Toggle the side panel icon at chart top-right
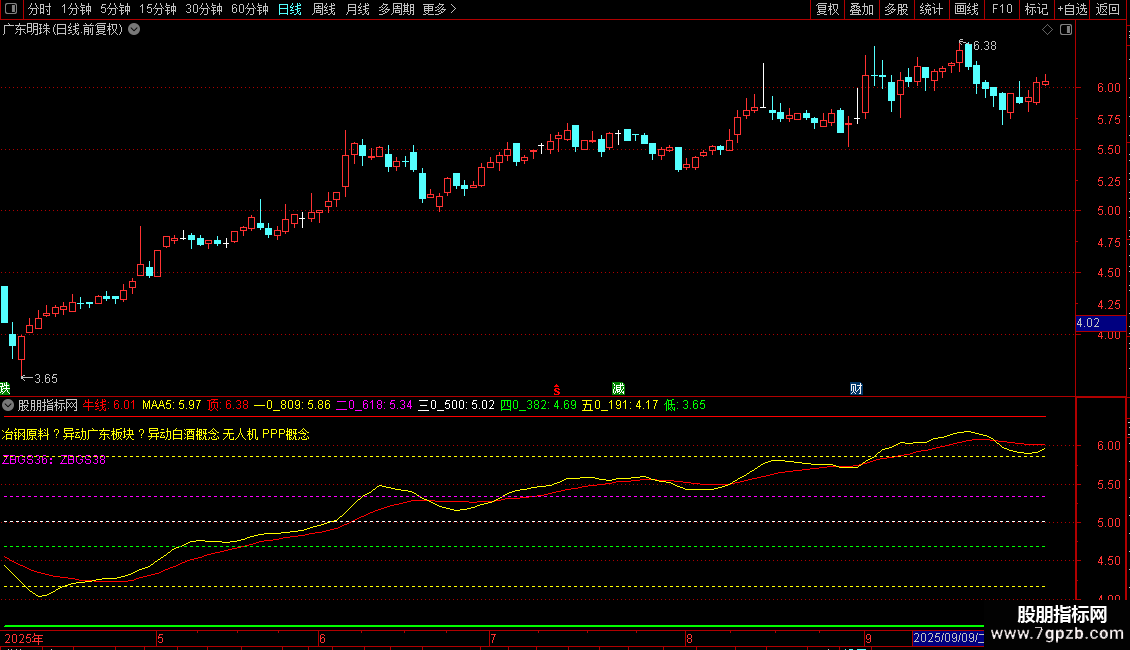1130x650 pixels. tap(1066, 30)
